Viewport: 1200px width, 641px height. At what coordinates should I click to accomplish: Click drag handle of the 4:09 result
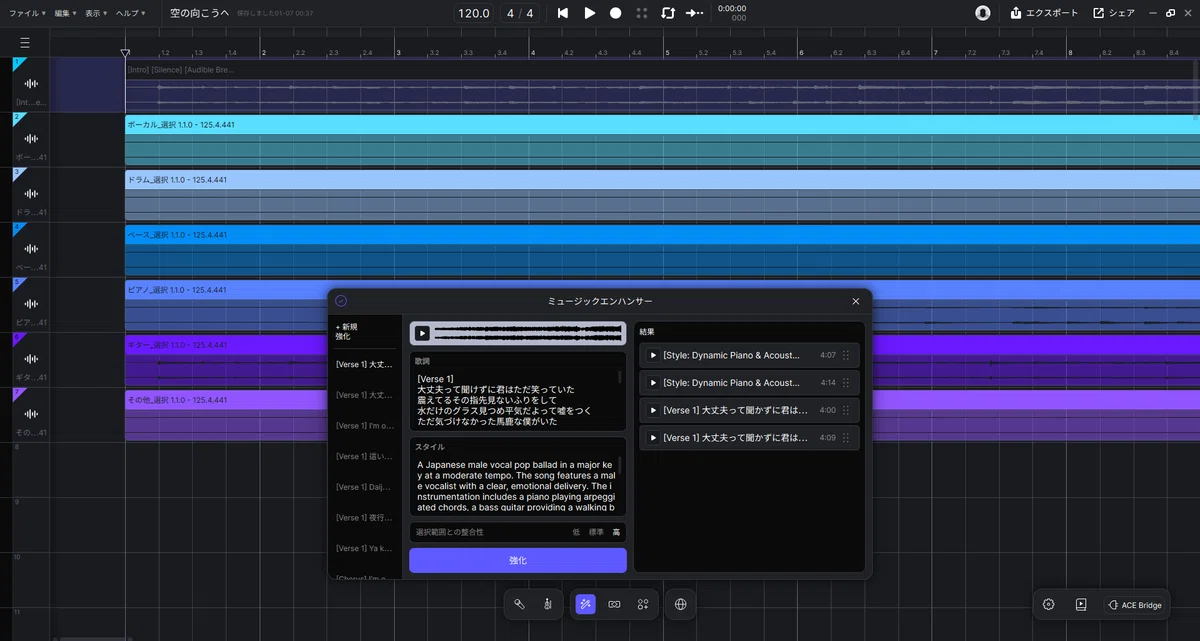[847, 438]
